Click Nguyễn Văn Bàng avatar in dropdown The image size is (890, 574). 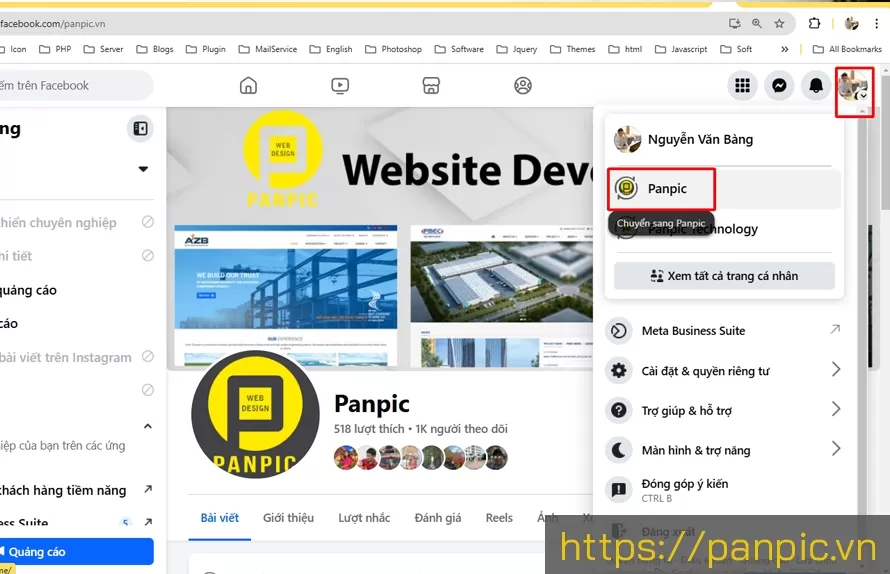(627, 139)
